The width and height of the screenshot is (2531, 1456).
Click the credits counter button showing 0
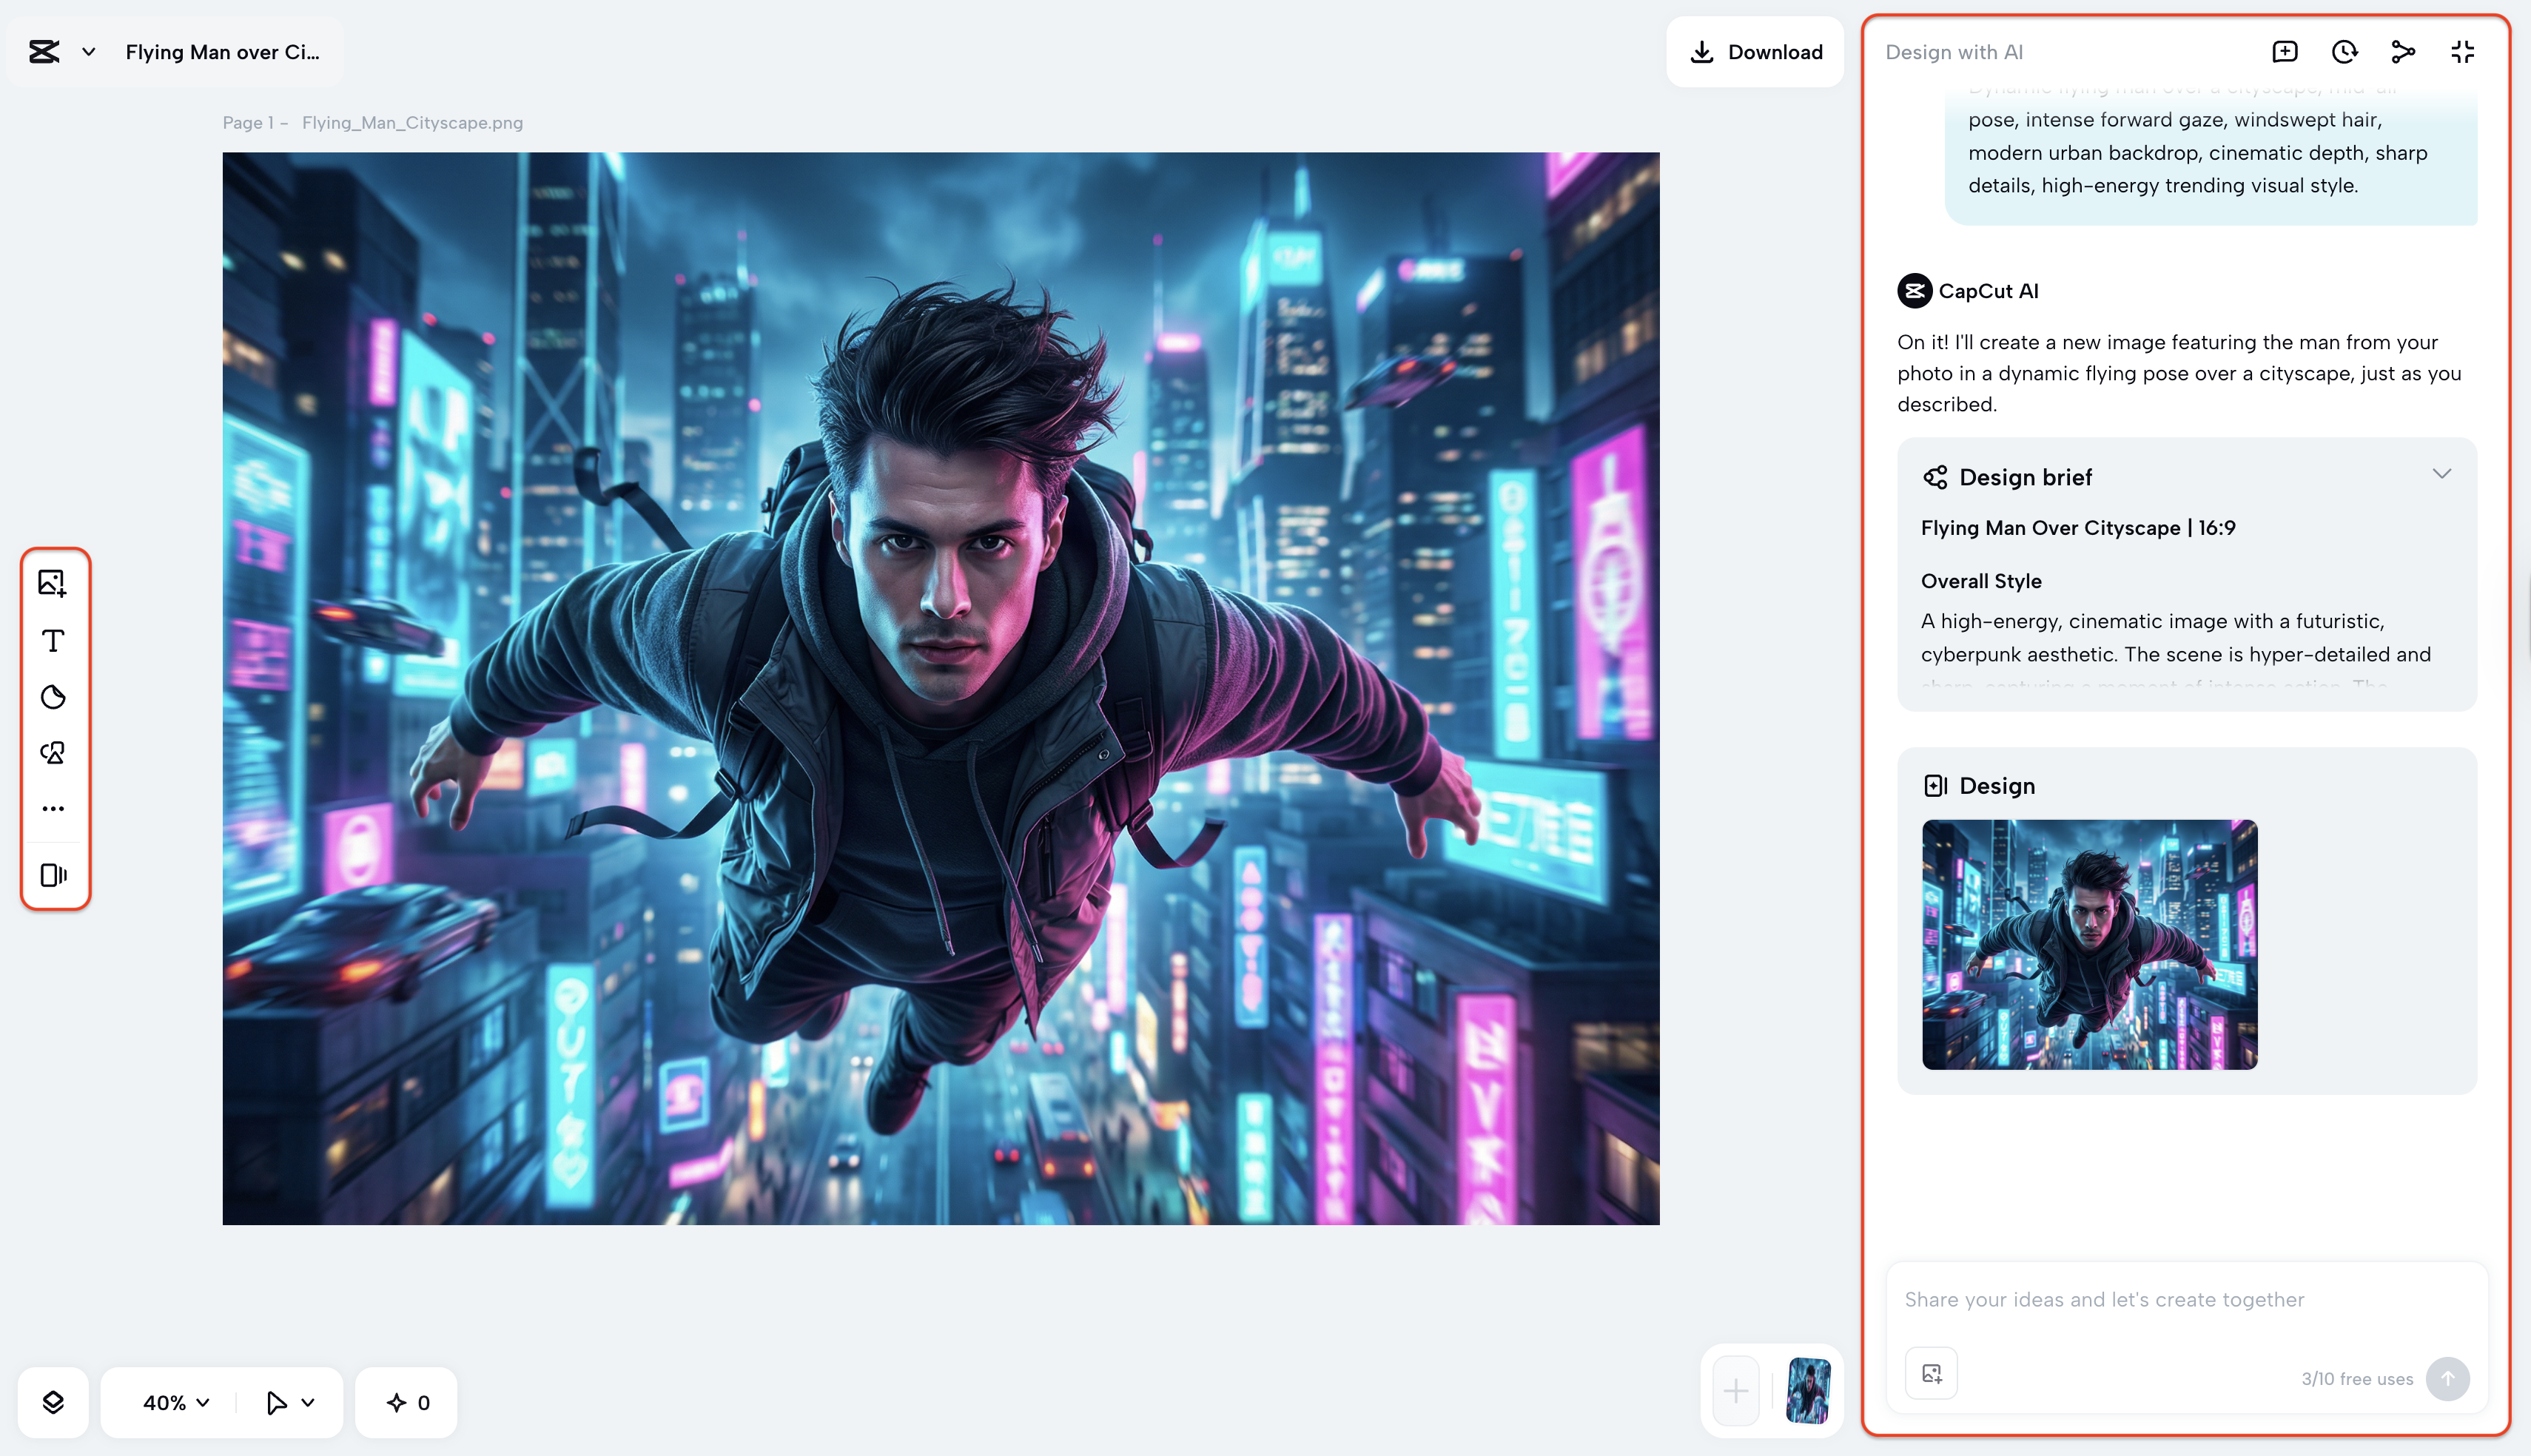click(407, 1402)
